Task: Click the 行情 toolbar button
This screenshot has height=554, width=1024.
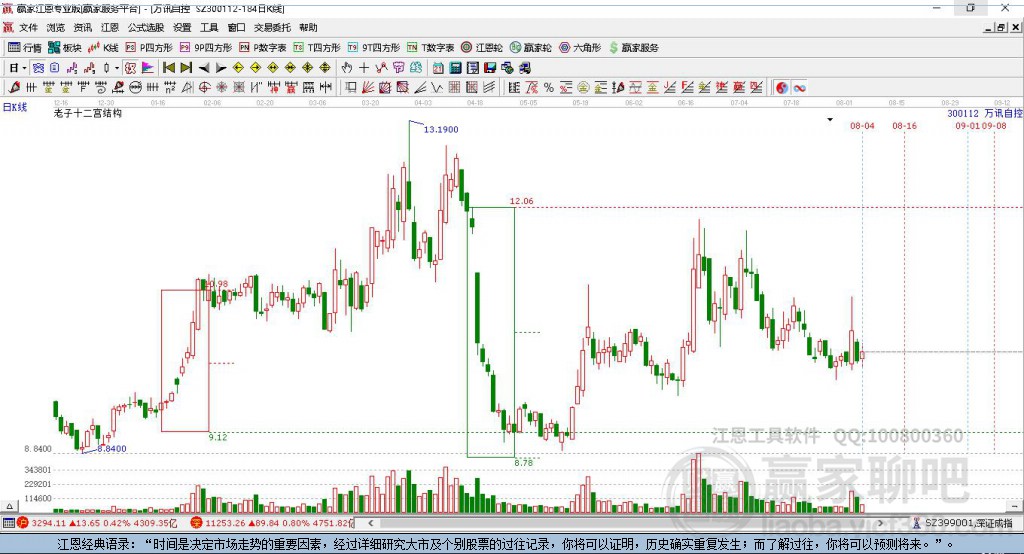Action: point(25,48)
